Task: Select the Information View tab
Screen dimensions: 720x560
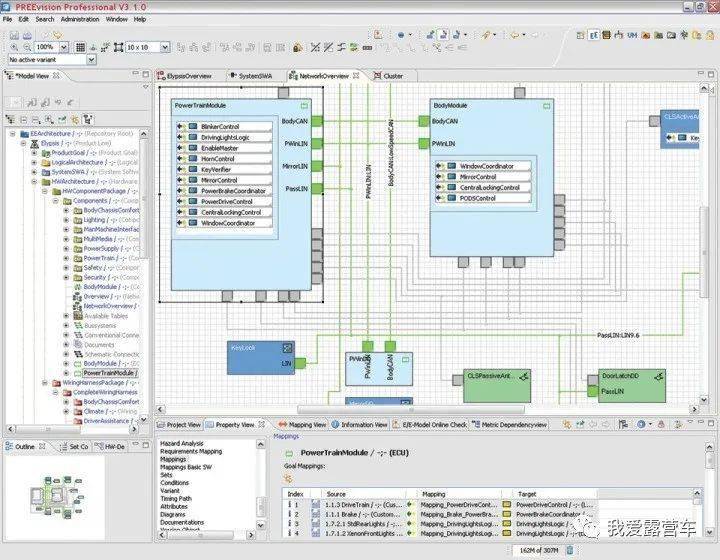Action: pos(360,425)
